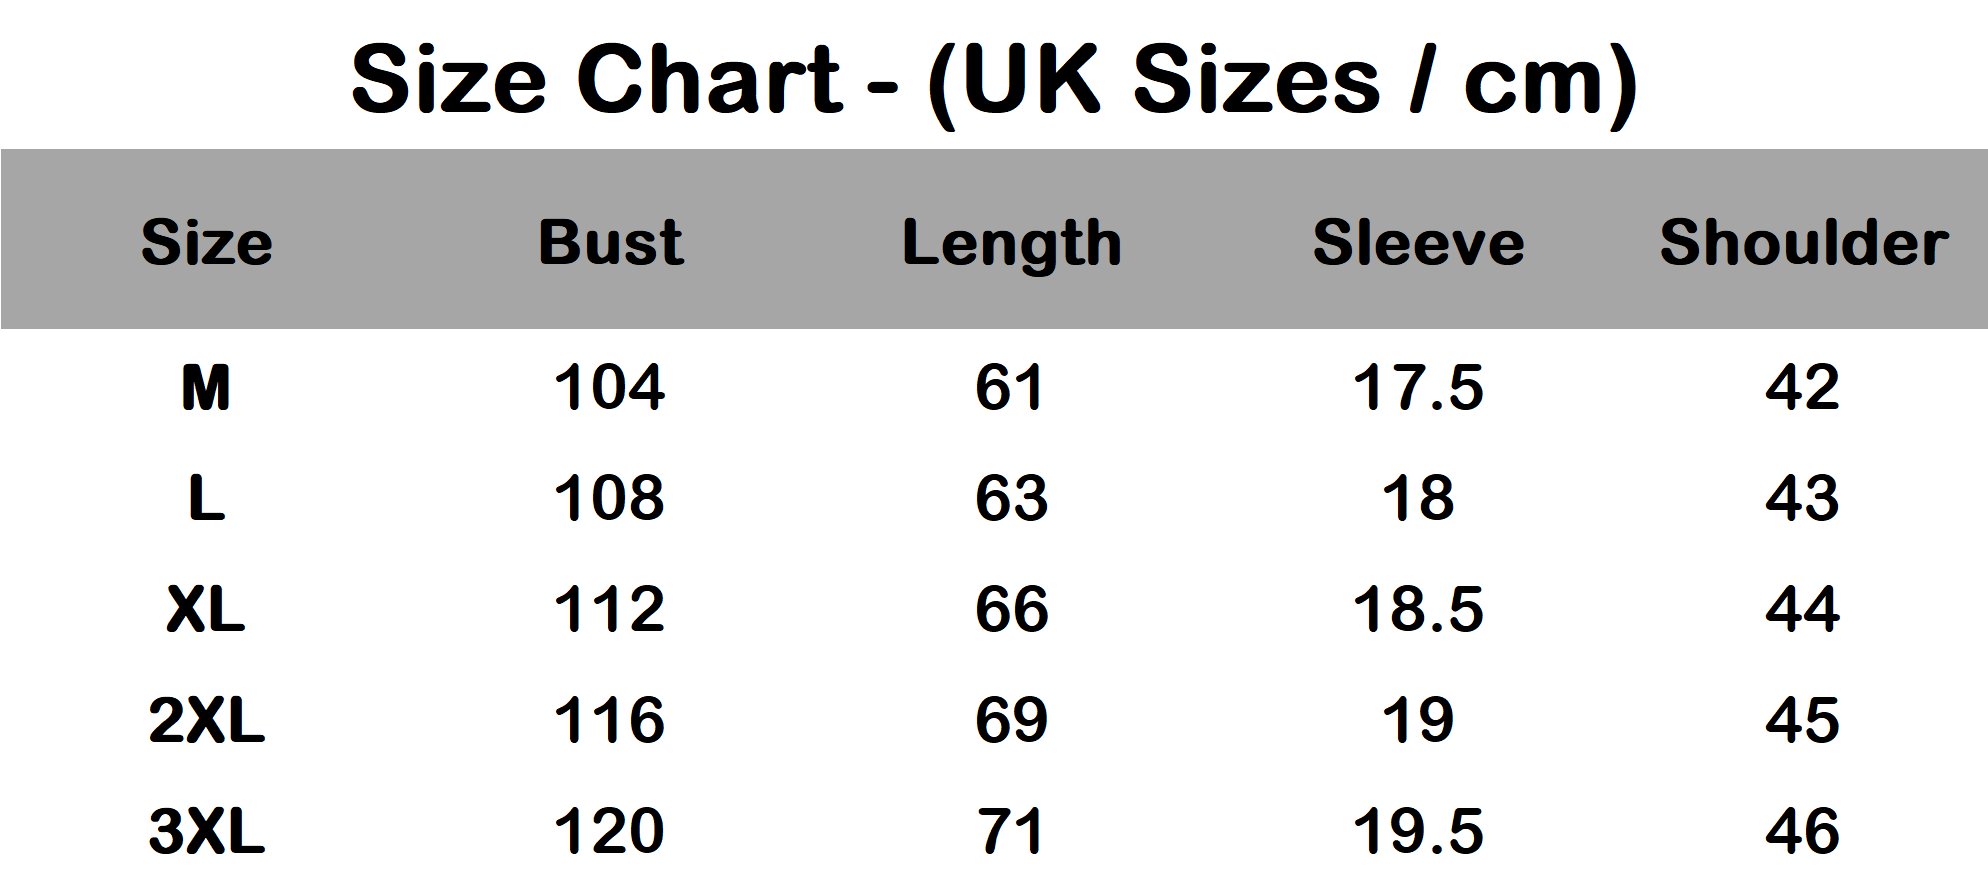Screen dimensions: 1988x884
Task: Select sleeve value 17.5 for size M
Action: coord(1418,388)
